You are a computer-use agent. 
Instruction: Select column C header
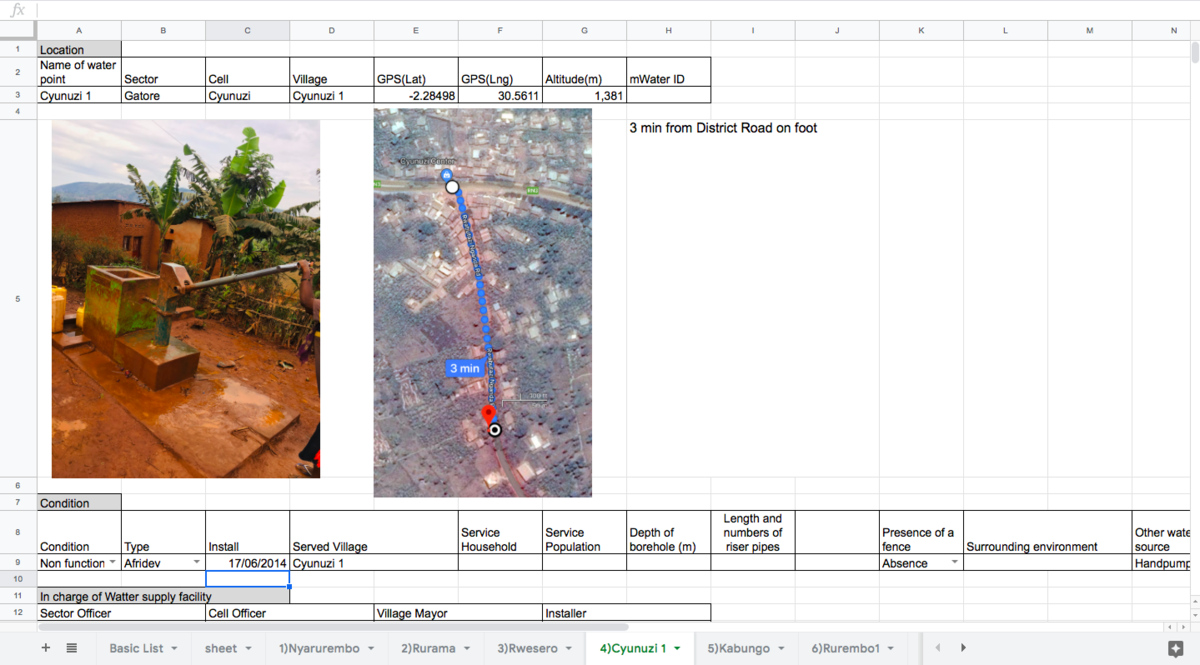[x=248, y=30]
